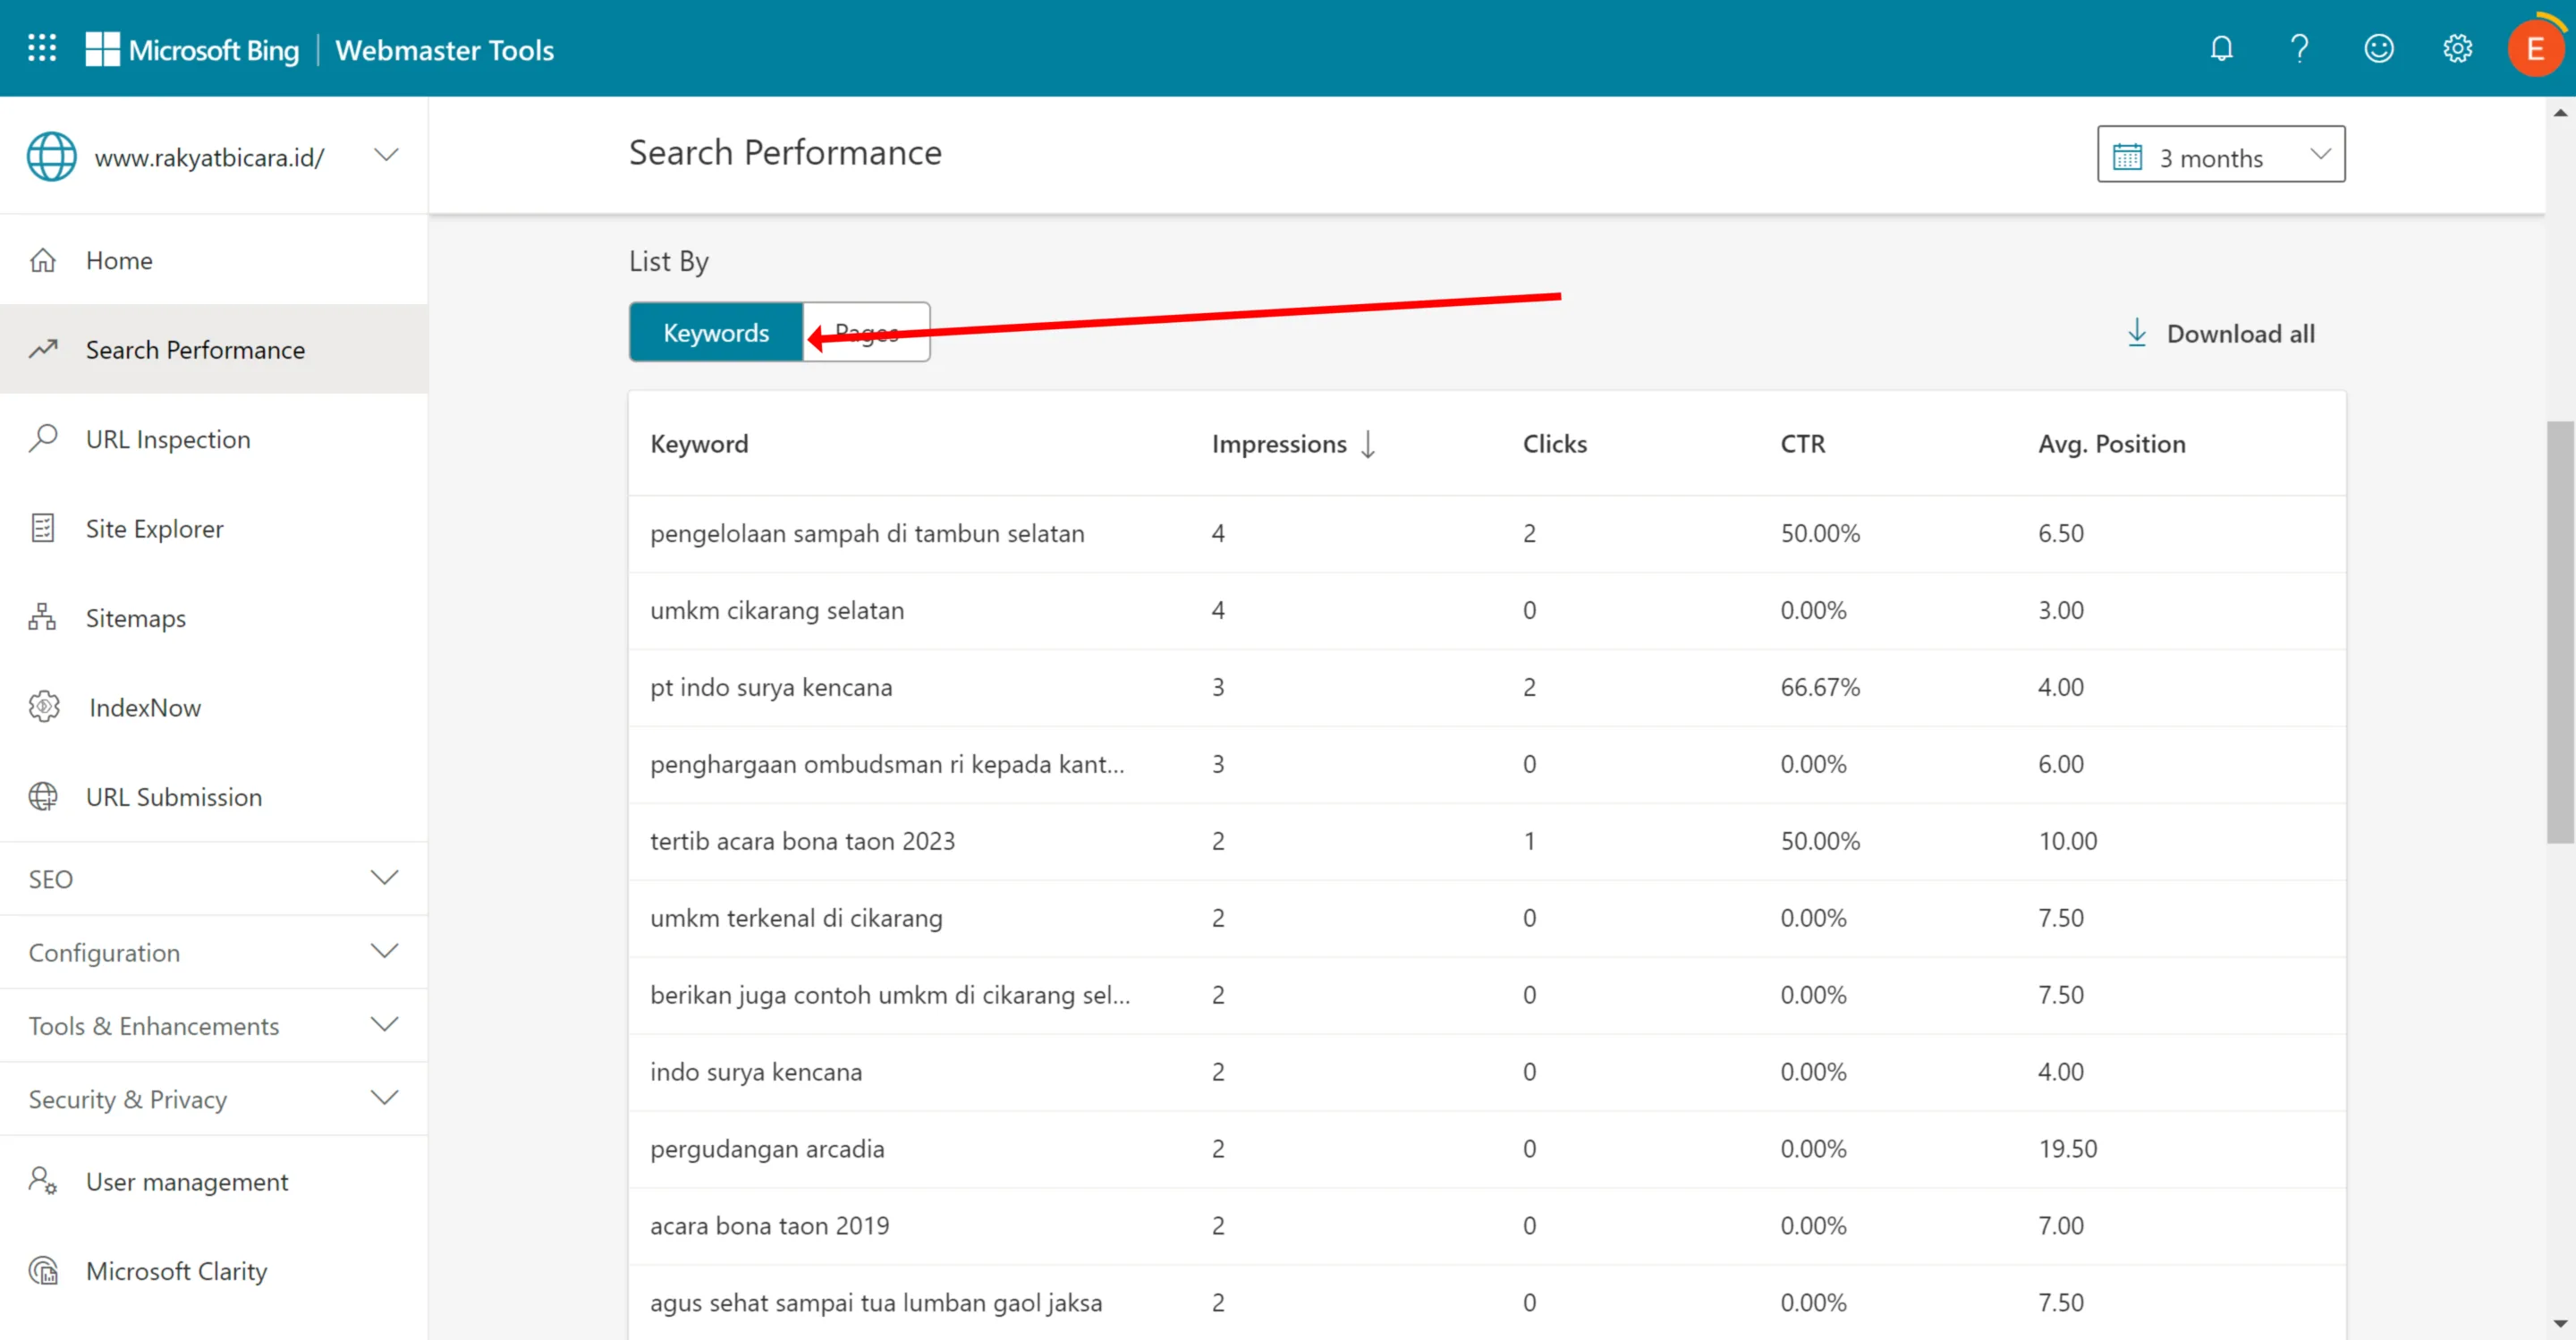The image size is (2576, 1340).
Task: Sort by Keyword column header
Action: tap(699, 444)
